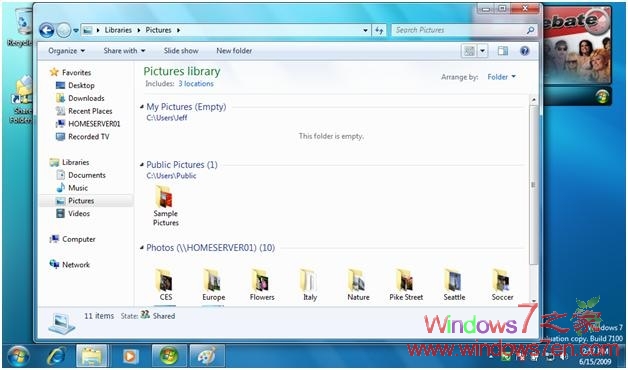
Task: Select the CES folder
Action: click(165, 285)
